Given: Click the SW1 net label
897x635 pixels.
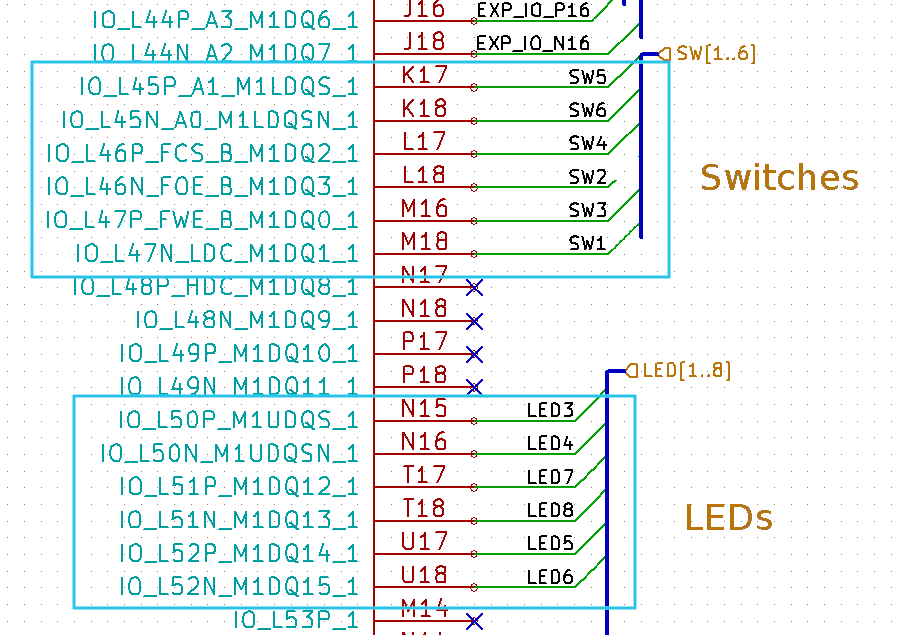Looking at the screenshot, I should tap(588, 243).
